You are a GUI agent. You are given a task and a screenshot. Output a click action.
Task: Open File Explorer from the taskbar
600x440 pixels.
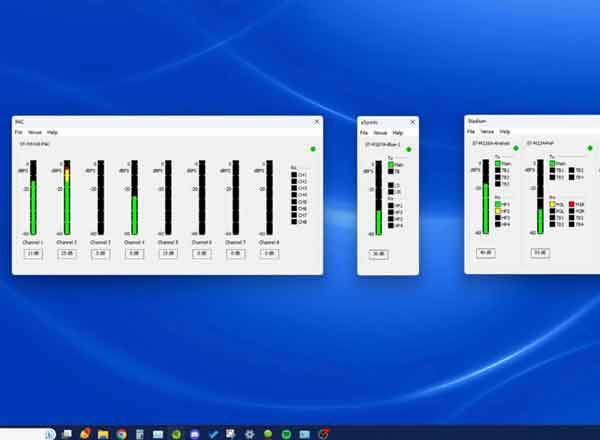103,434
